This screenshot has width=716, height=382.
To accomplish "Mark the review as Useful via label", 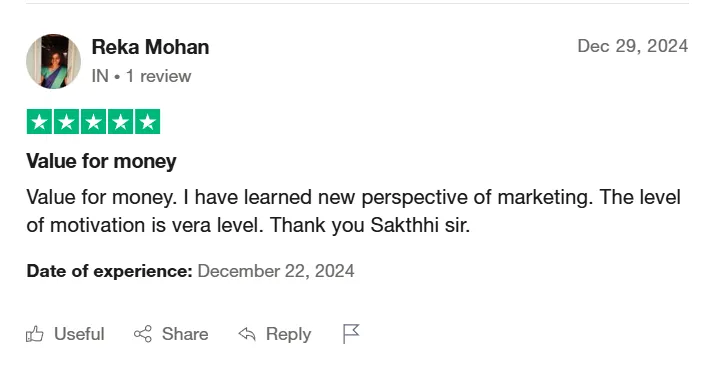I will point(79,334).
